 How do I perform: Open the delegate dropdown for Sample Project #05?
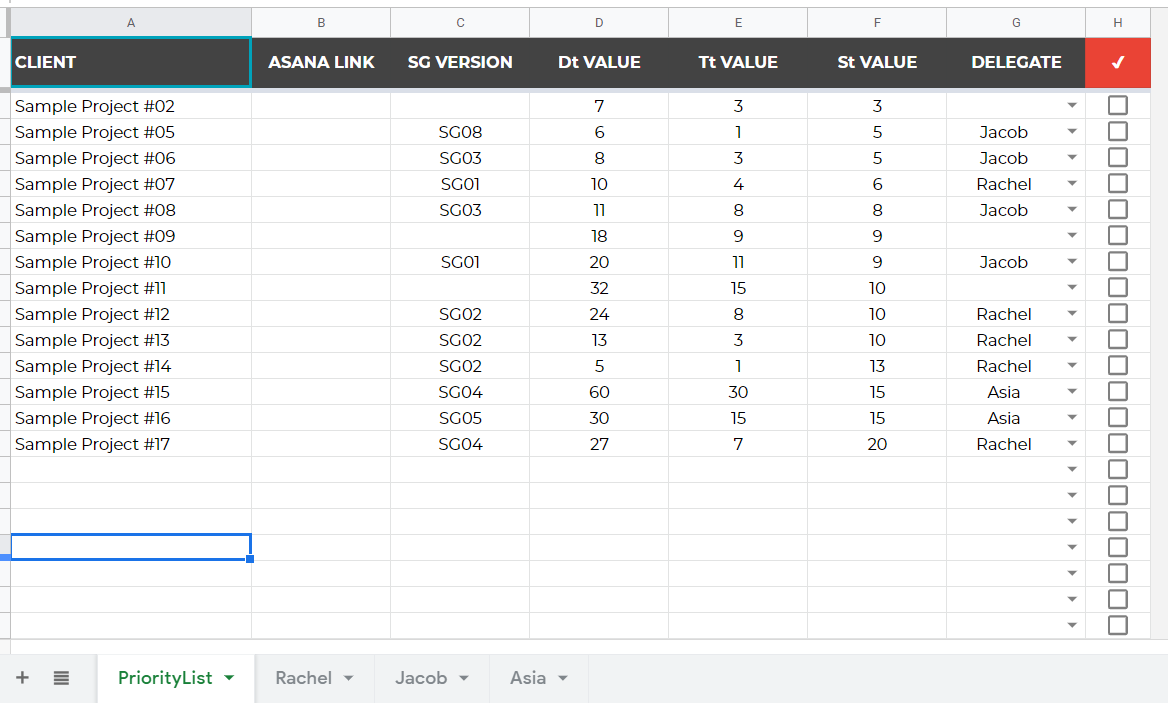1072,131
